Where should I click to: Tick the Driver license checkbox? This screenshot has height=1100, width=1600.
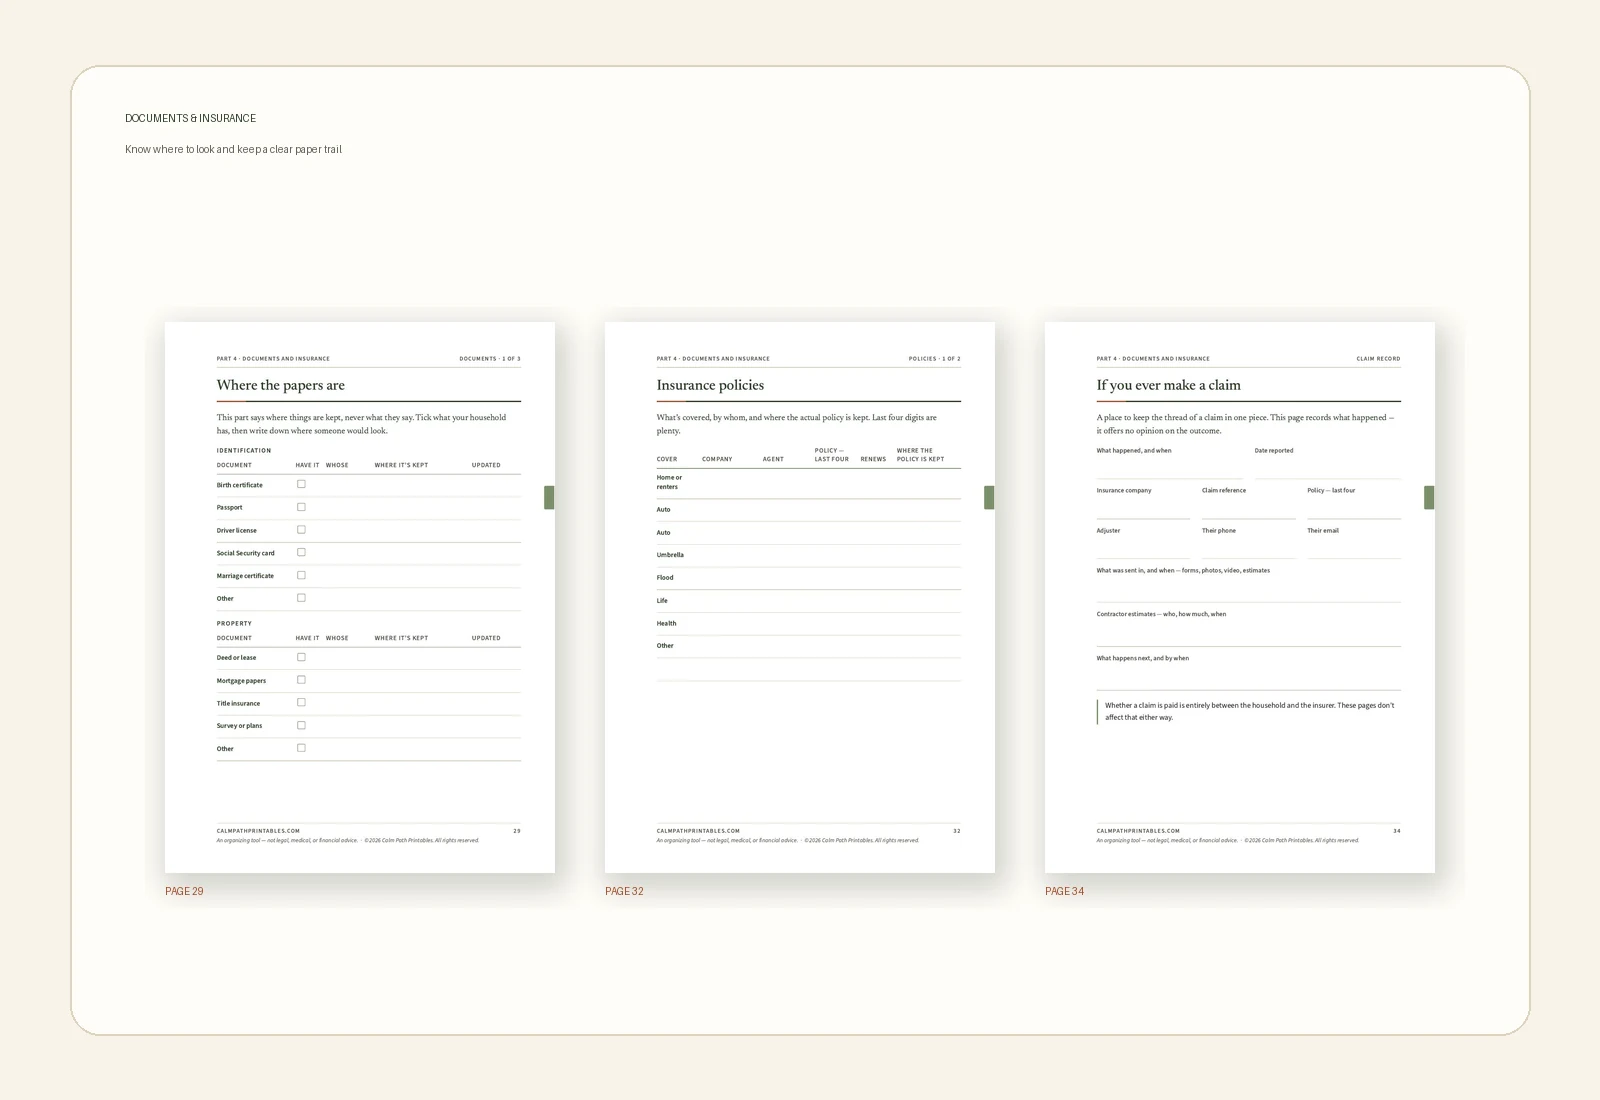pos(301,530)
